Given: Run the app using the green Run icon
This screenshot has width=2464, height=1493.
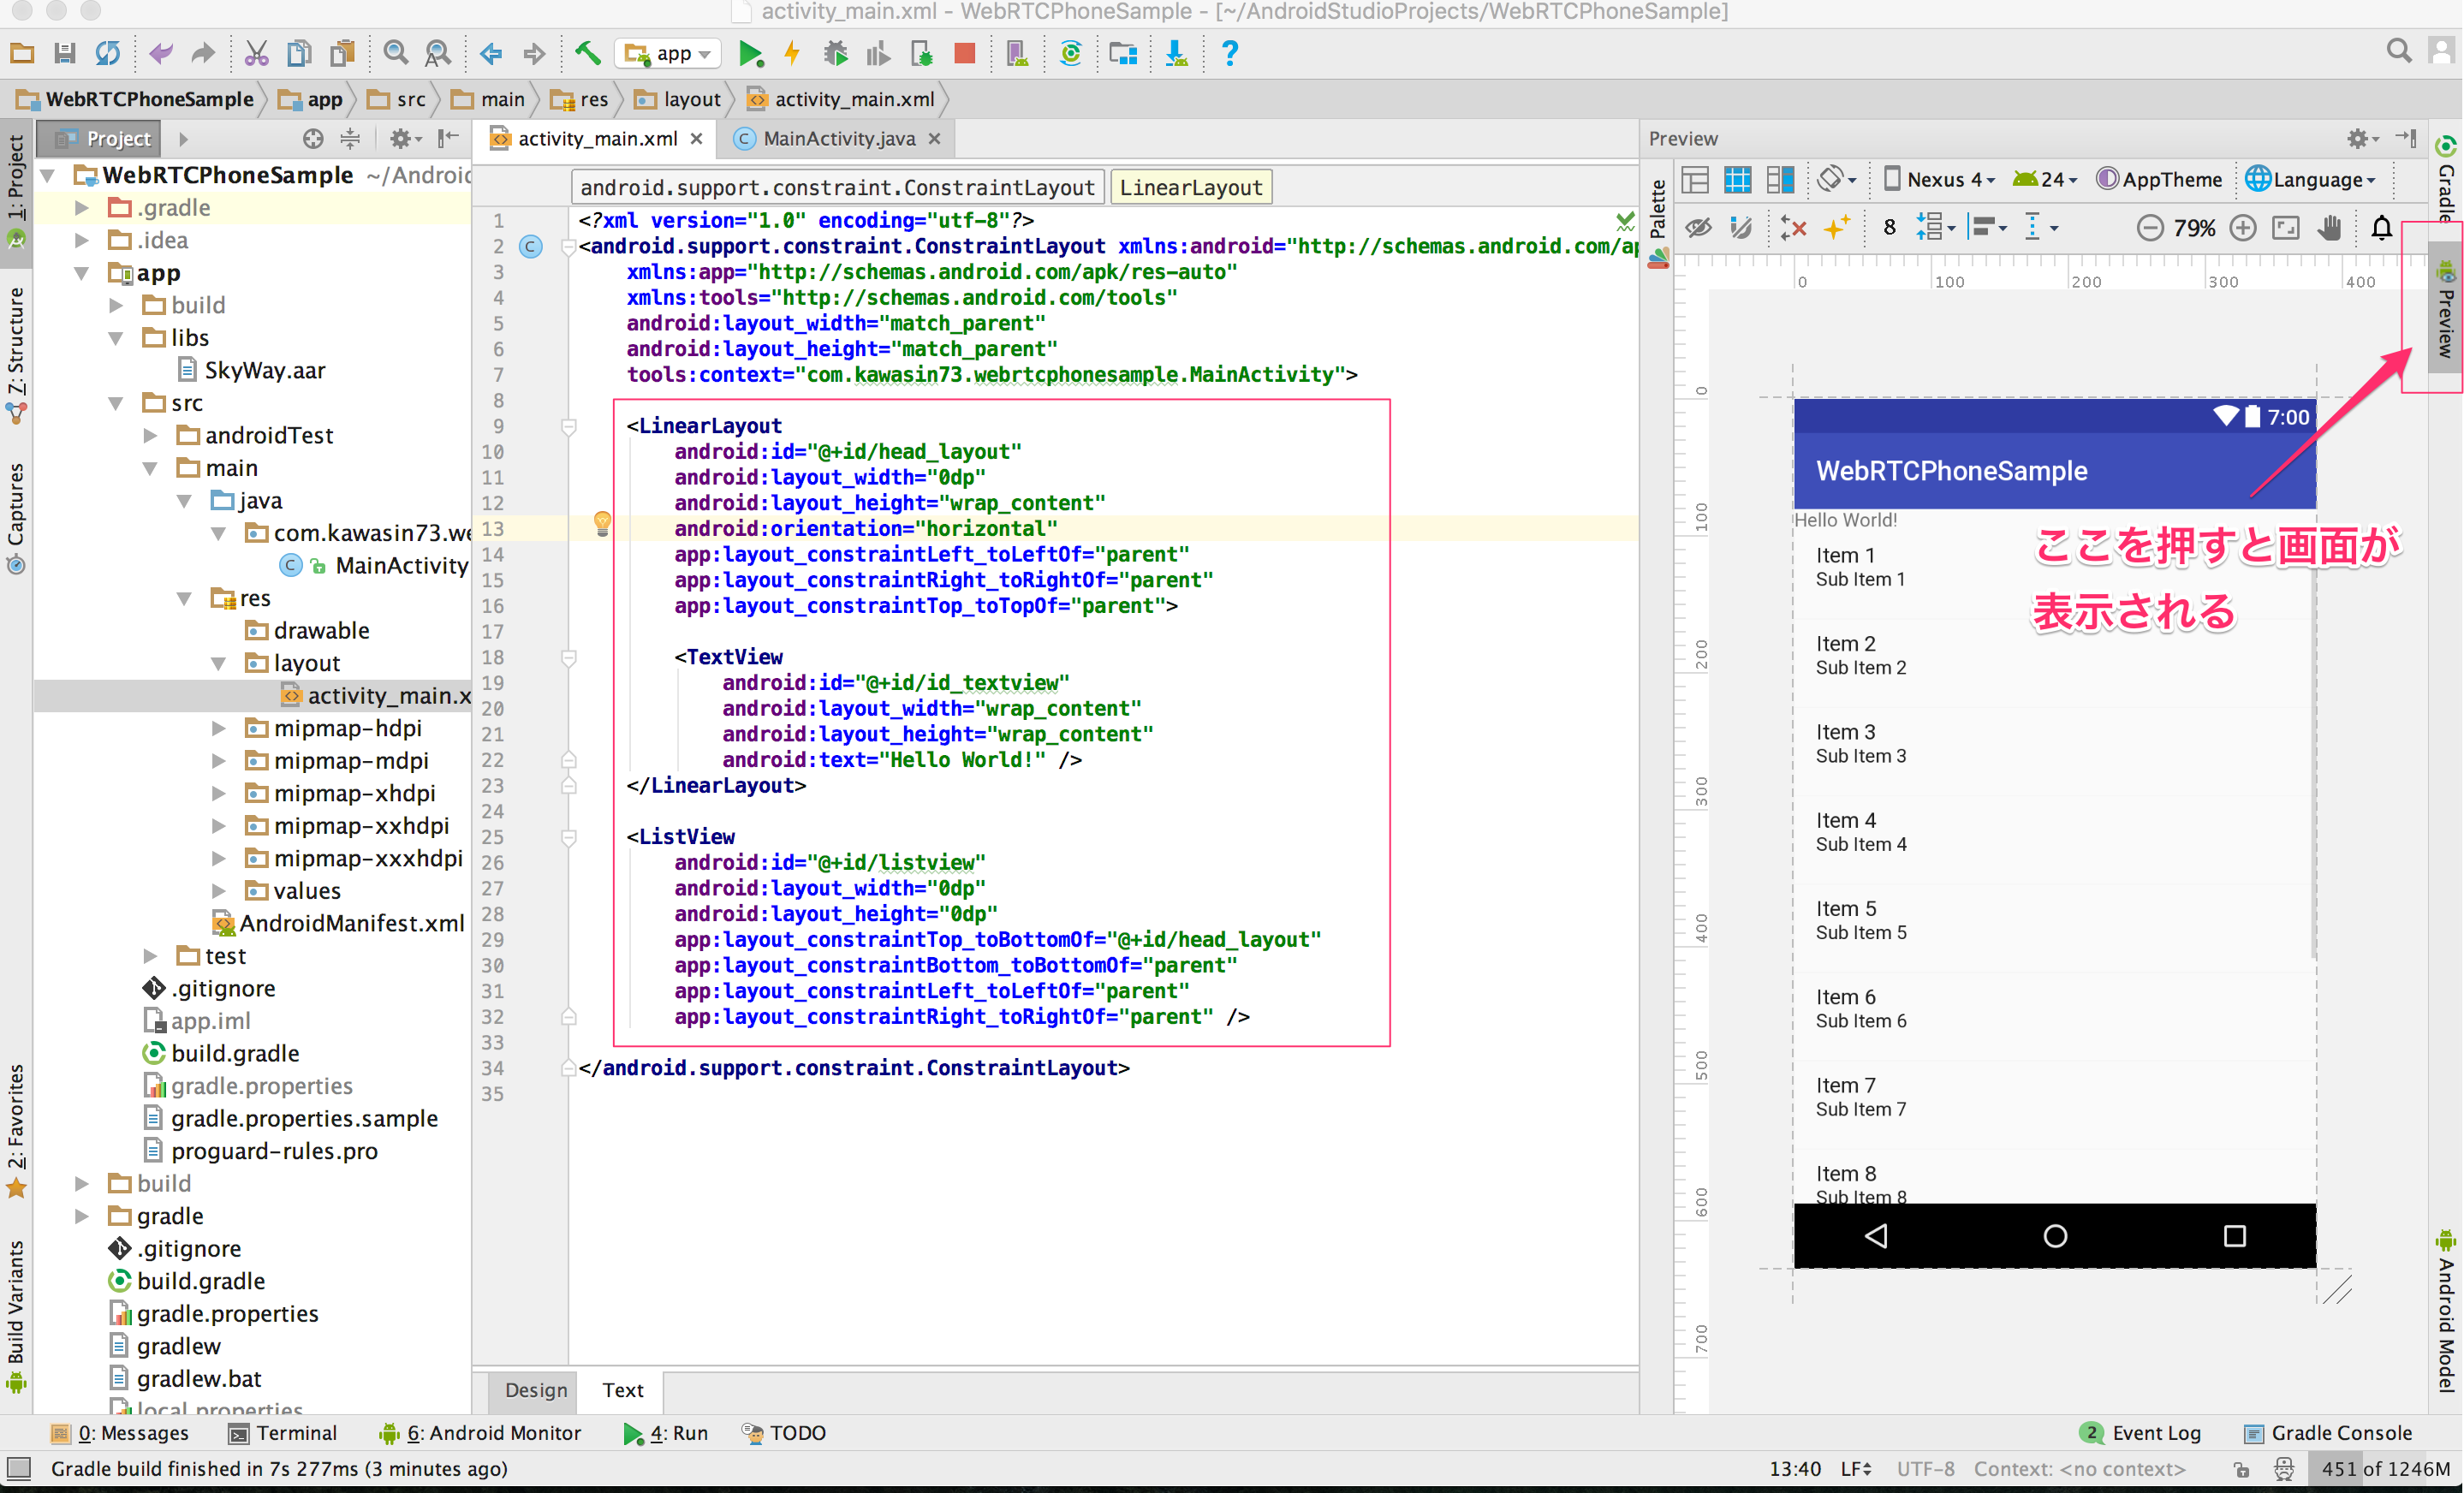Looking at the screenshot, I should coord(752,53).
